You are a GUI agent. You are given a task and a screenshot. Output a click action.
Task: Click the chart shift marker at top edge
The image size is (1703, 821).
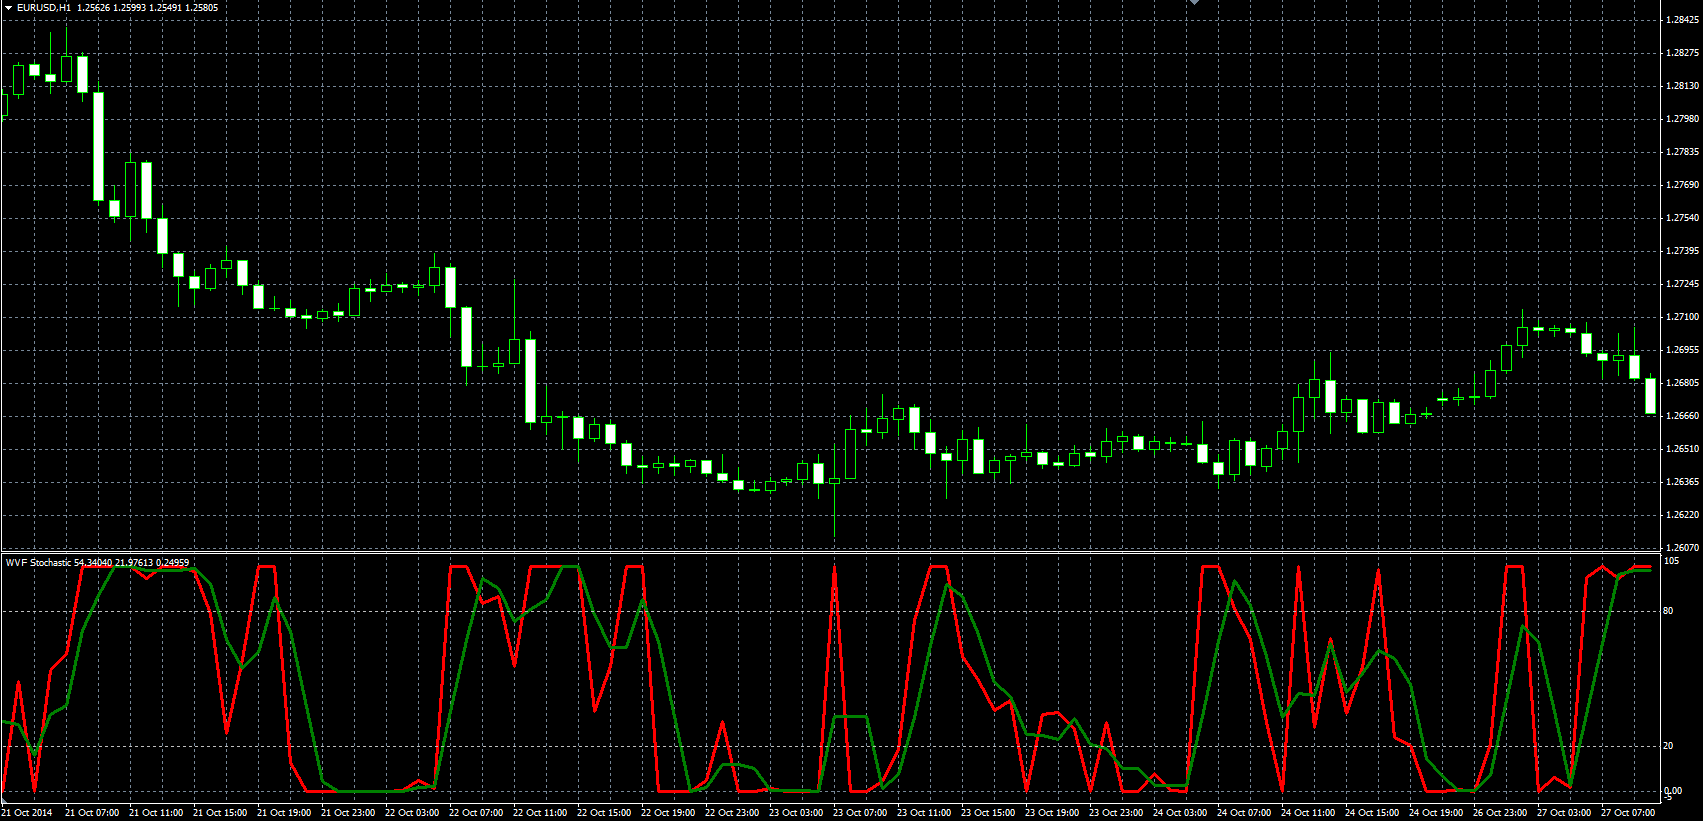coord(1193,3)
